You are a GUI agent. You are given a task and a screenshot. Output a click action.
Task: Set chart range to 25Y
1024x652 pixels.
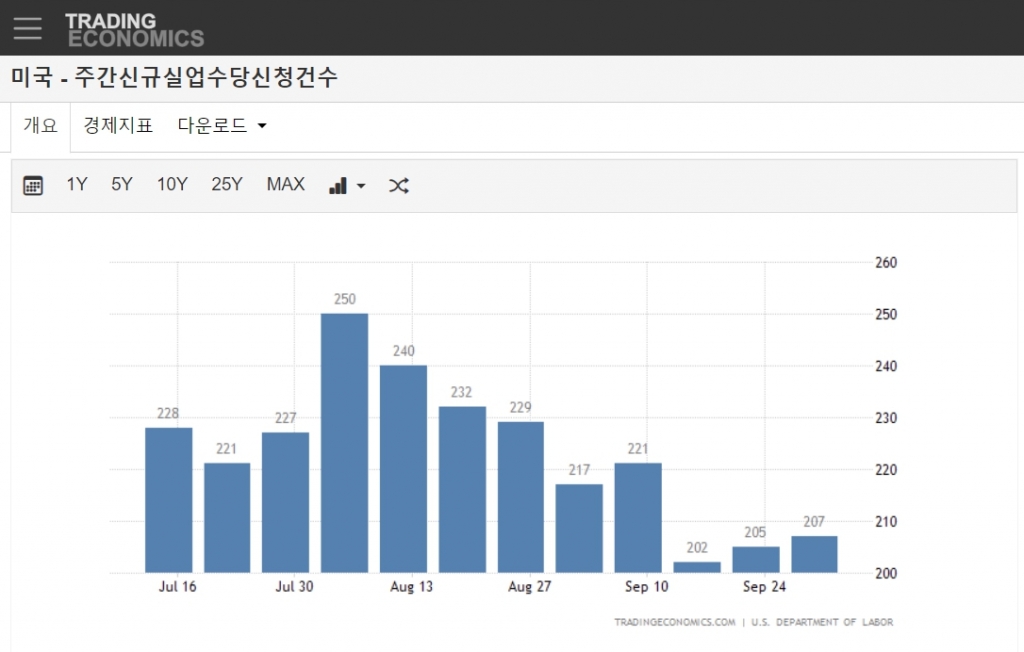[x=227, y=184]
